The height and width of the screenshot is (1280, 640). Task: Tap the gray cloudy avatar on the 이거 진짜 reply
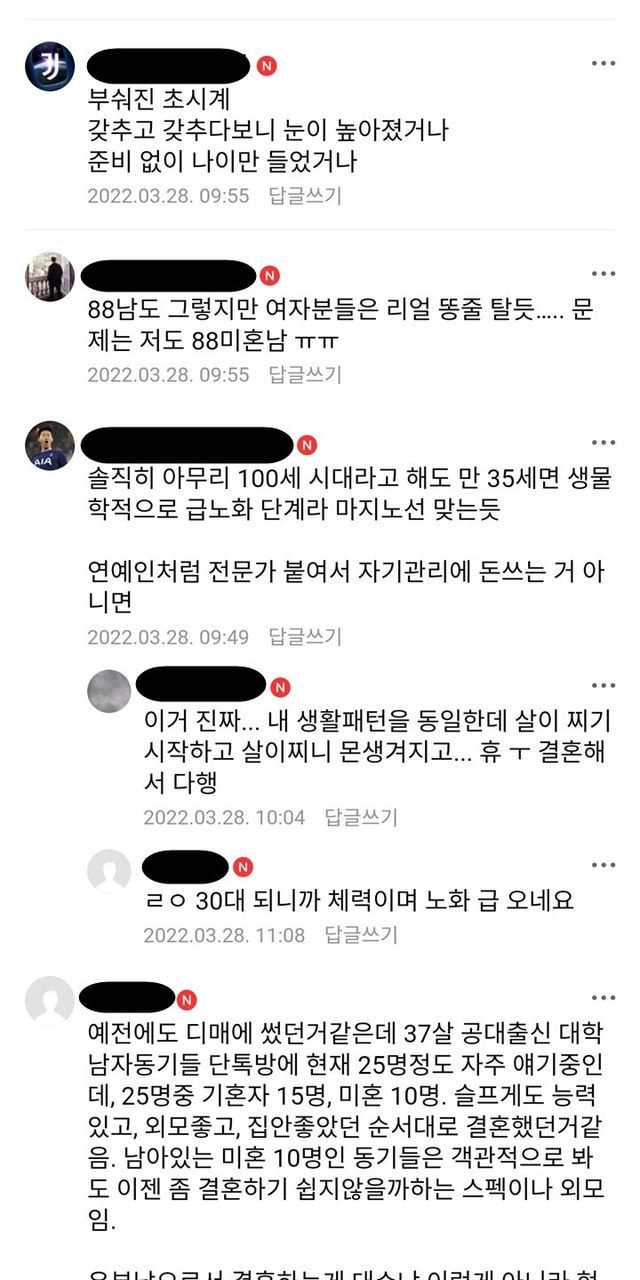point(109,690)
